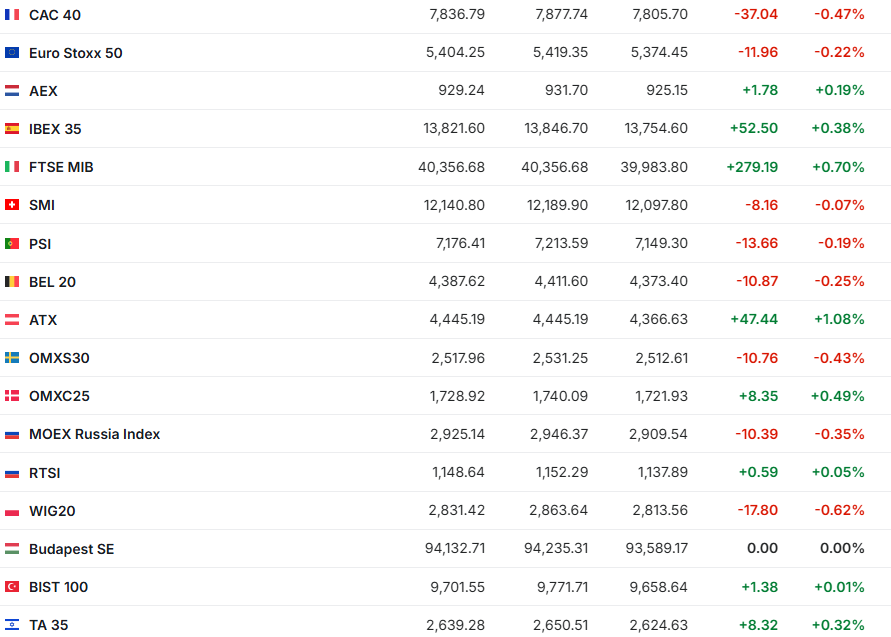Open the WIG20 index link

(x=52, y=511)
